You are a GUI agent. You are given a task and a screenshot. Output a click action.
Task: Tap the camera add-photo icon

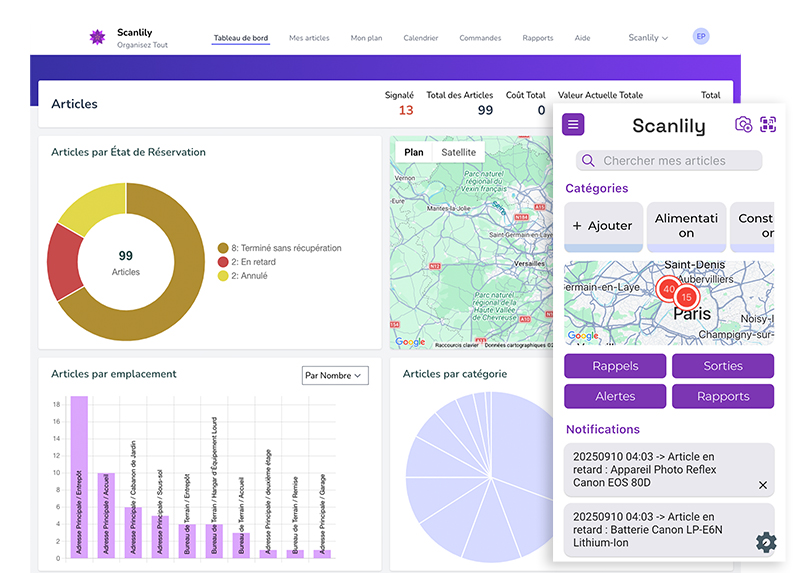pyautogui.click(x=743, y=124)
